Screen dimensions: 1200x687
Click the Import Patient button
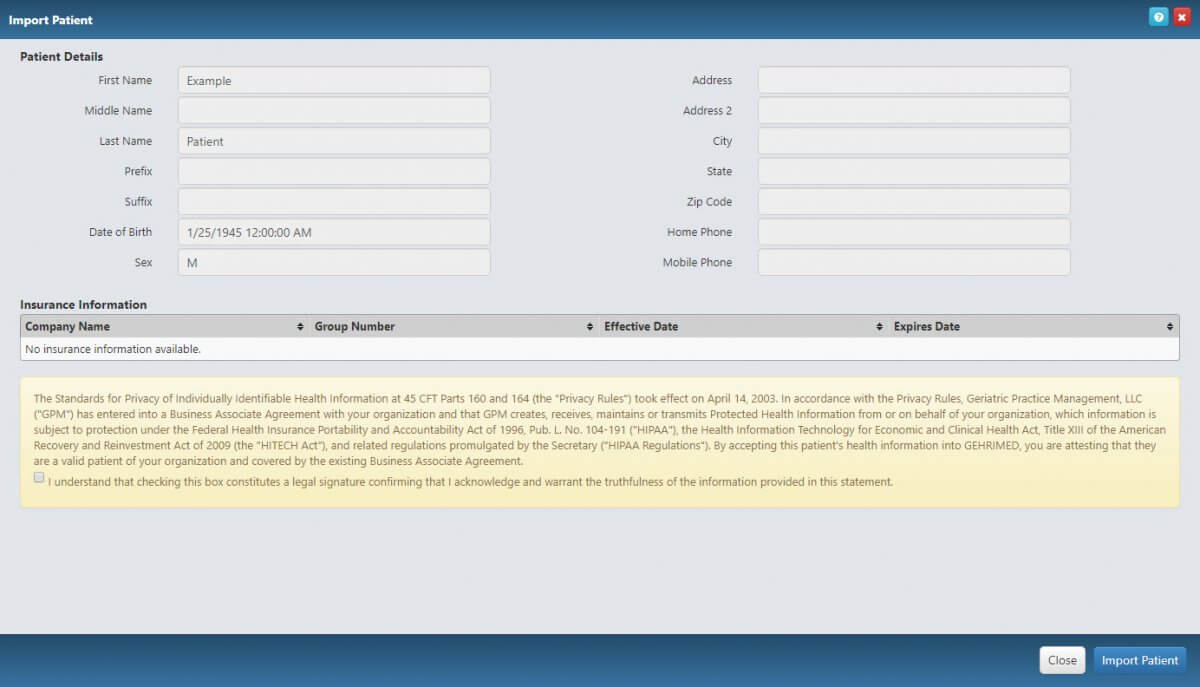pos(1140,660)
